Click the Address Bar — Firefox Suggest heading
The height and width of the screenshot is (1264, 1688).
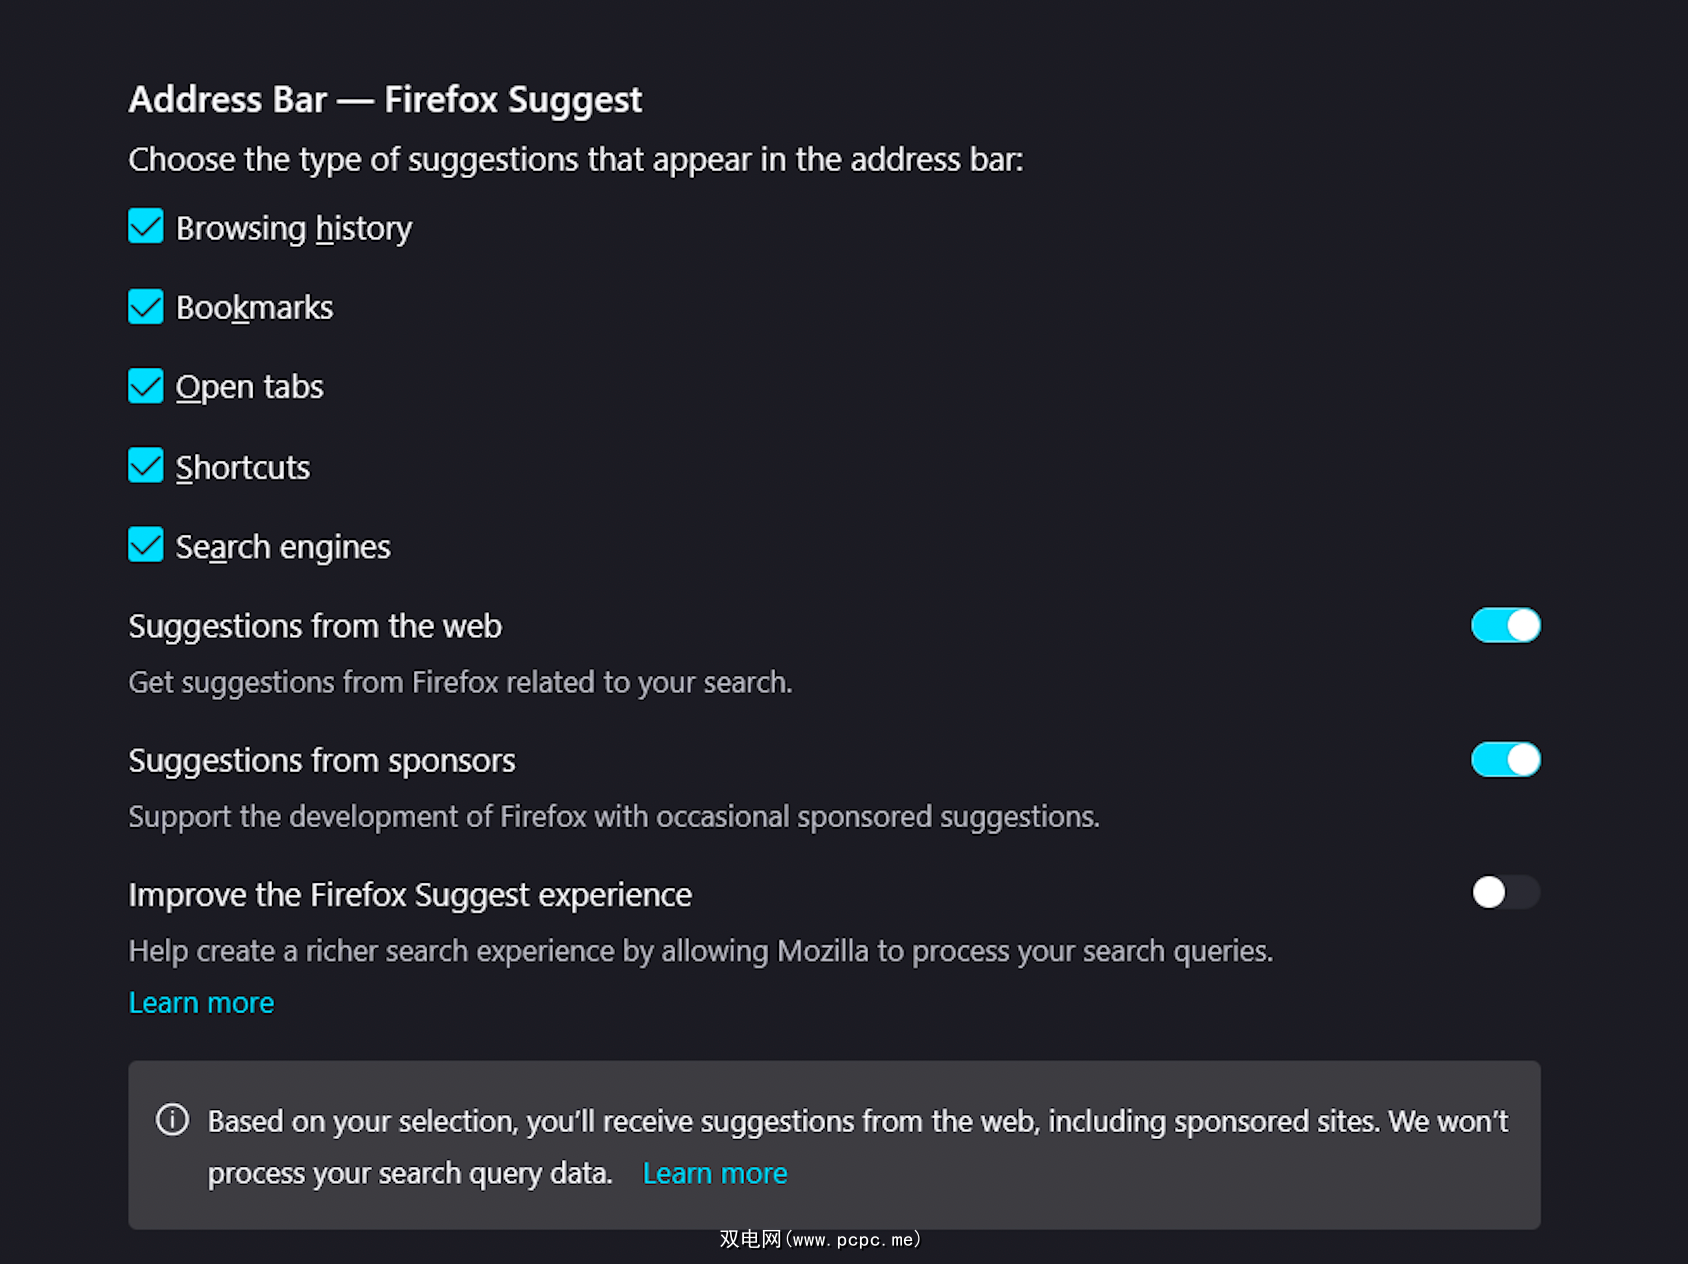point(385,100)
